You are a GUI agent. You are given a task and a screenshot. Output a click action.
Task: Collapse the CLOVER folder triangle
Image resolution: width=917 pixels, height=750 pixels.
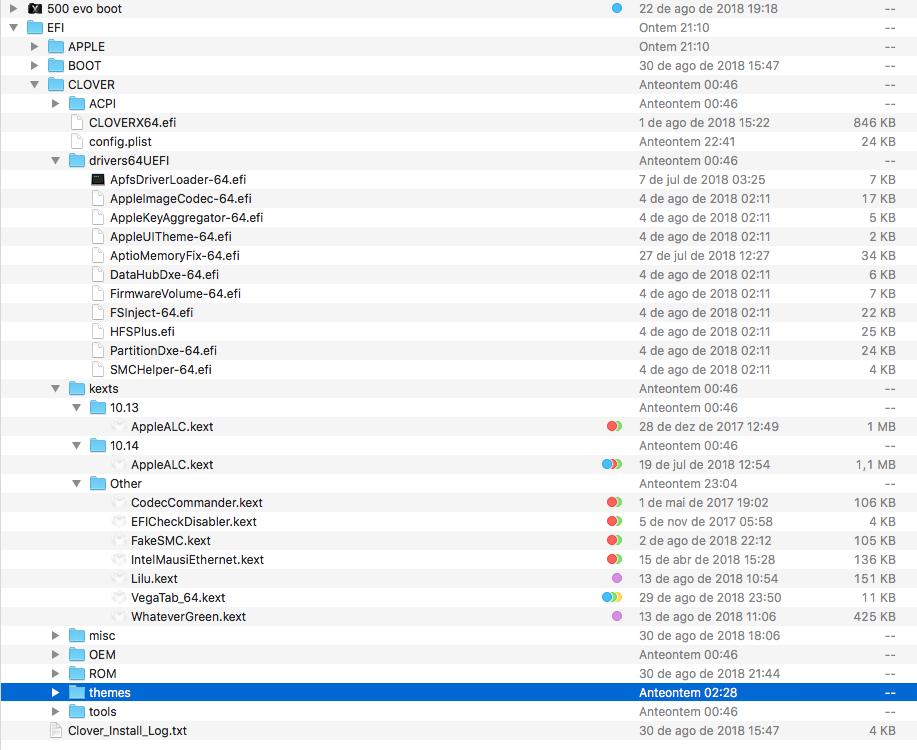coord(35,85)
